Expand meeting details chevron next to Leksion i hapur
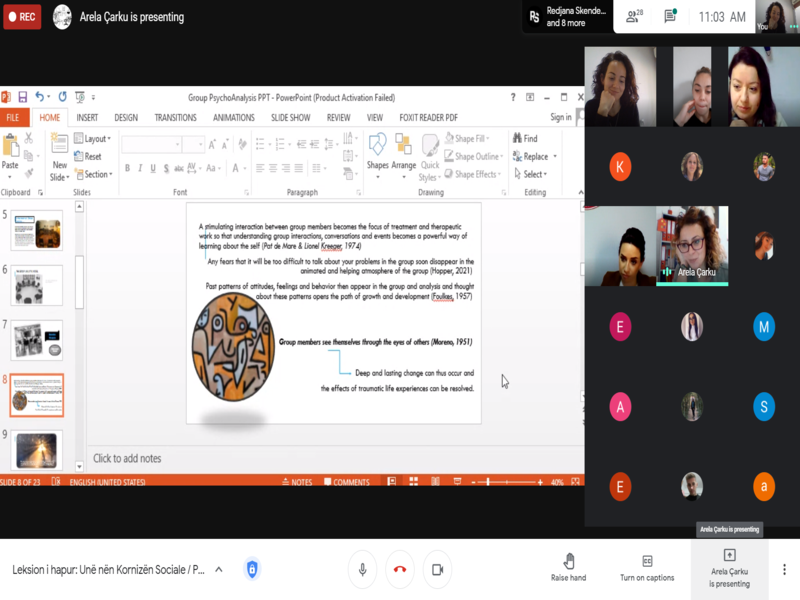The width and height of the screenshot is (800, 600). pyautogui.click(x=219, y=569)
